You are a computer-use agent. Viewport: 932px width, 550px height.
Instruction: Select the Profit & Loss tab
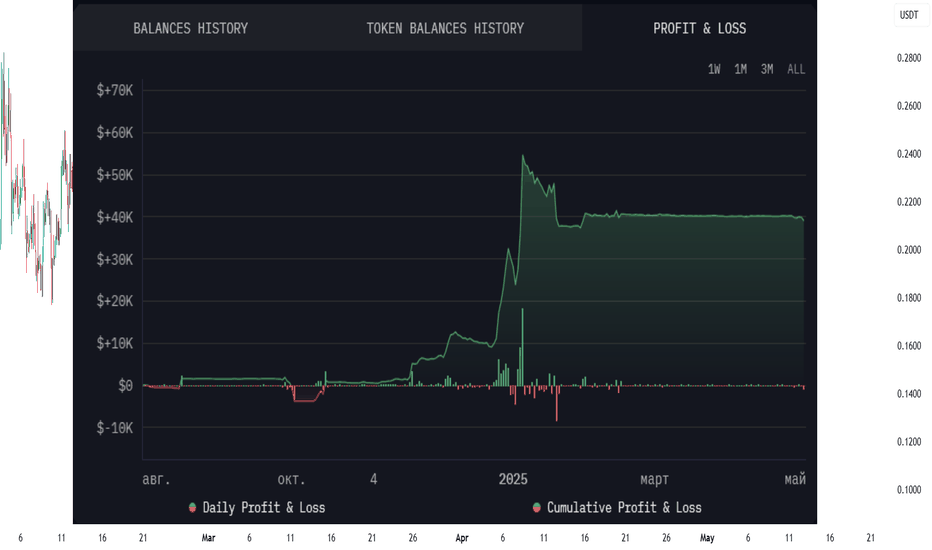point(700,28)
